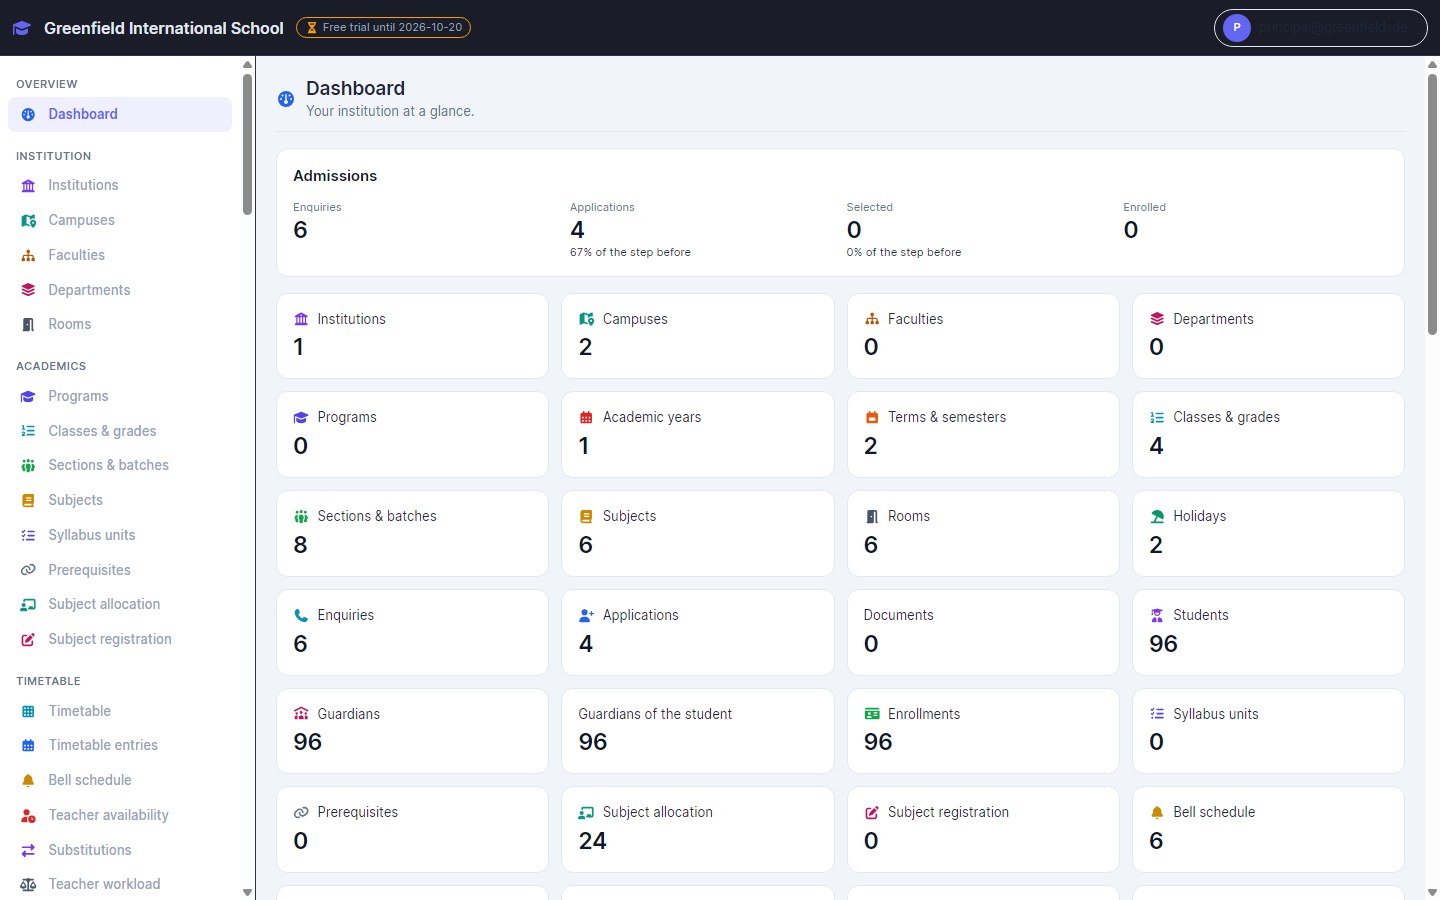Click the Syllabus units card list icon

[x=1157, y=714]
